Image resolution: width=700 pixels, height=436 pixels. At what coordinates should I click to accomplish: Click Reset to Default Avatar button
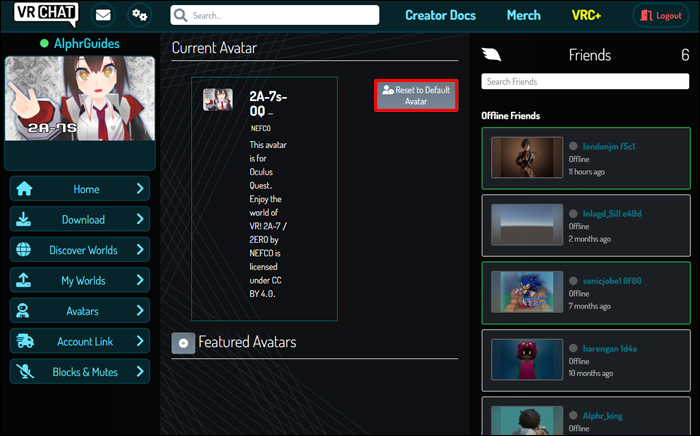[416, 96]
